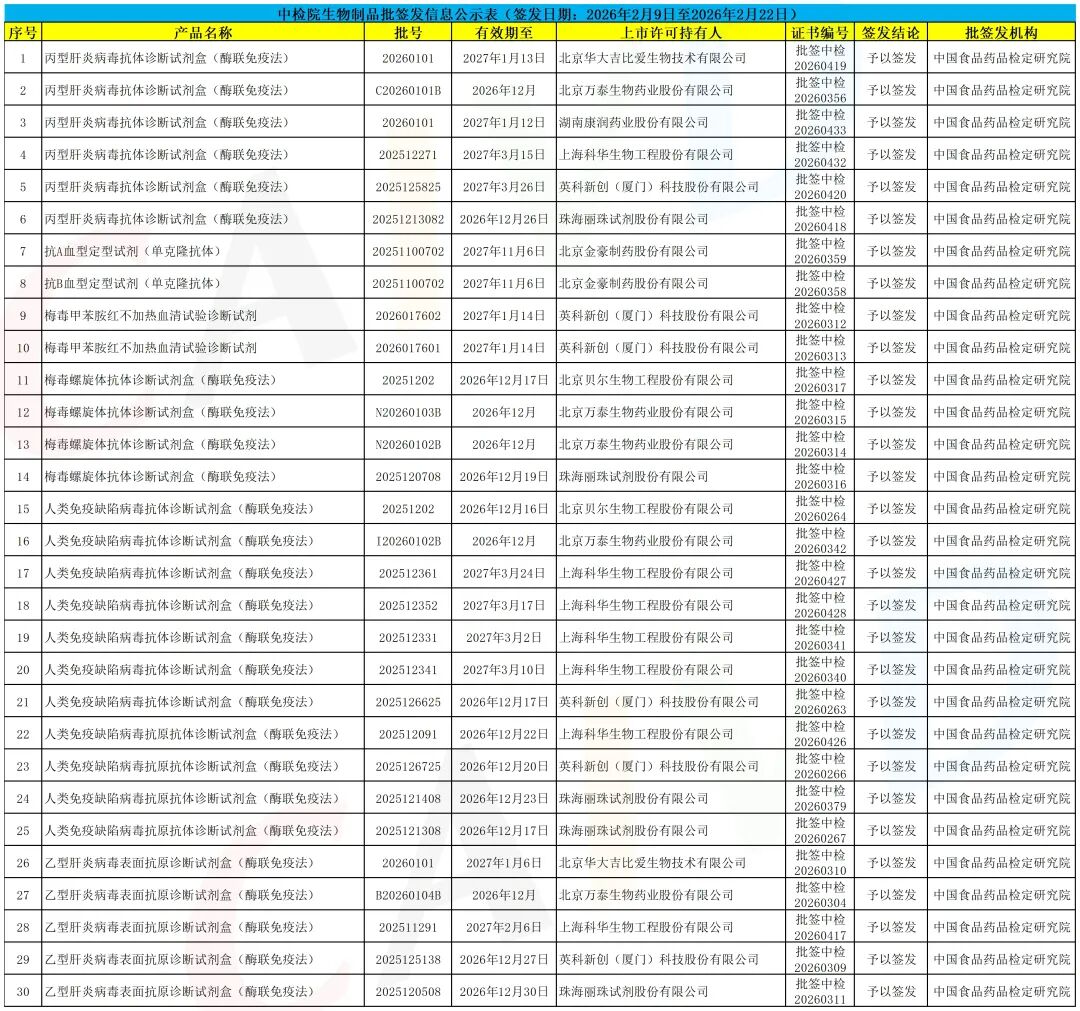Select expiry date 2027年1月6日
This screenshot has height=1011, width=1080.
click(503, 863)
